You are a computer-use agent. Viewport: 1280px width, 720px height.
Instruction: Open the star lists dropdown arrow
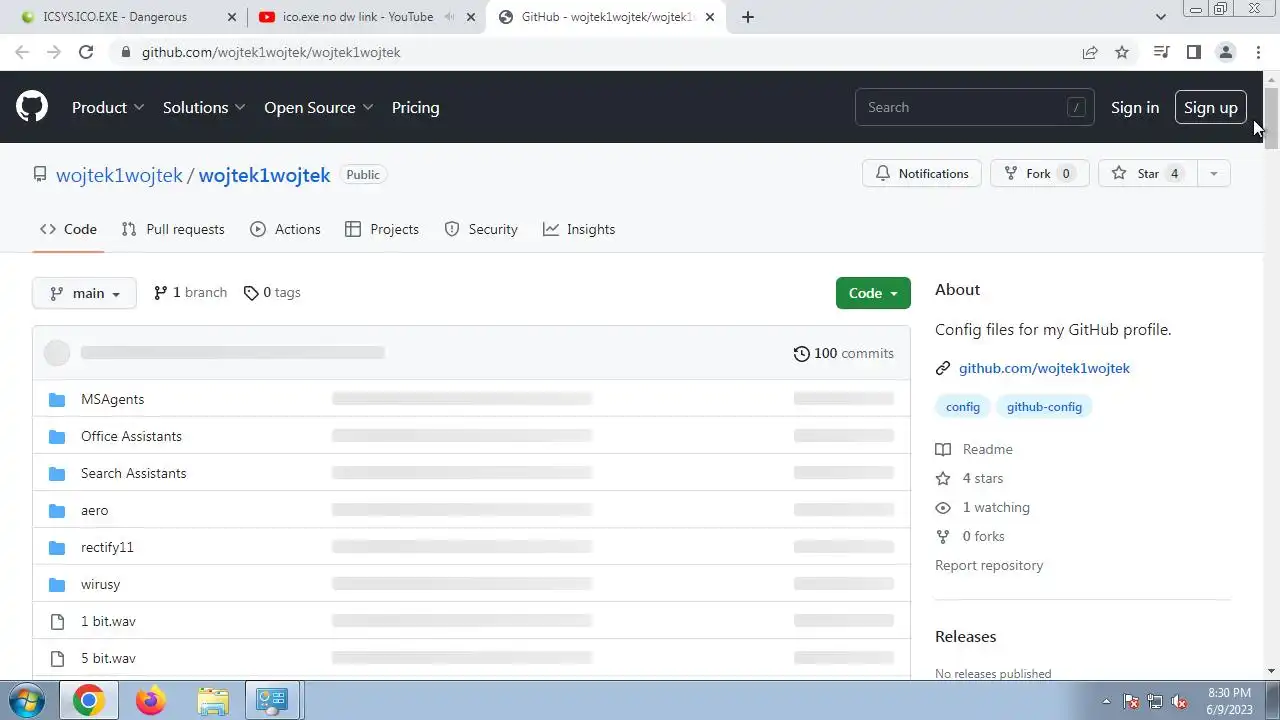coord(1214,174)
